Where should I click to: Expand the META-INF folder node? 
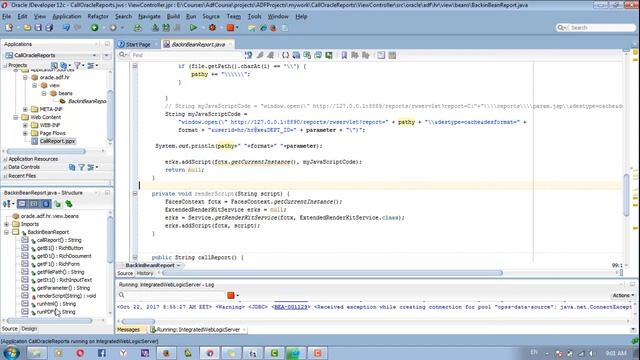click(25, 109)
